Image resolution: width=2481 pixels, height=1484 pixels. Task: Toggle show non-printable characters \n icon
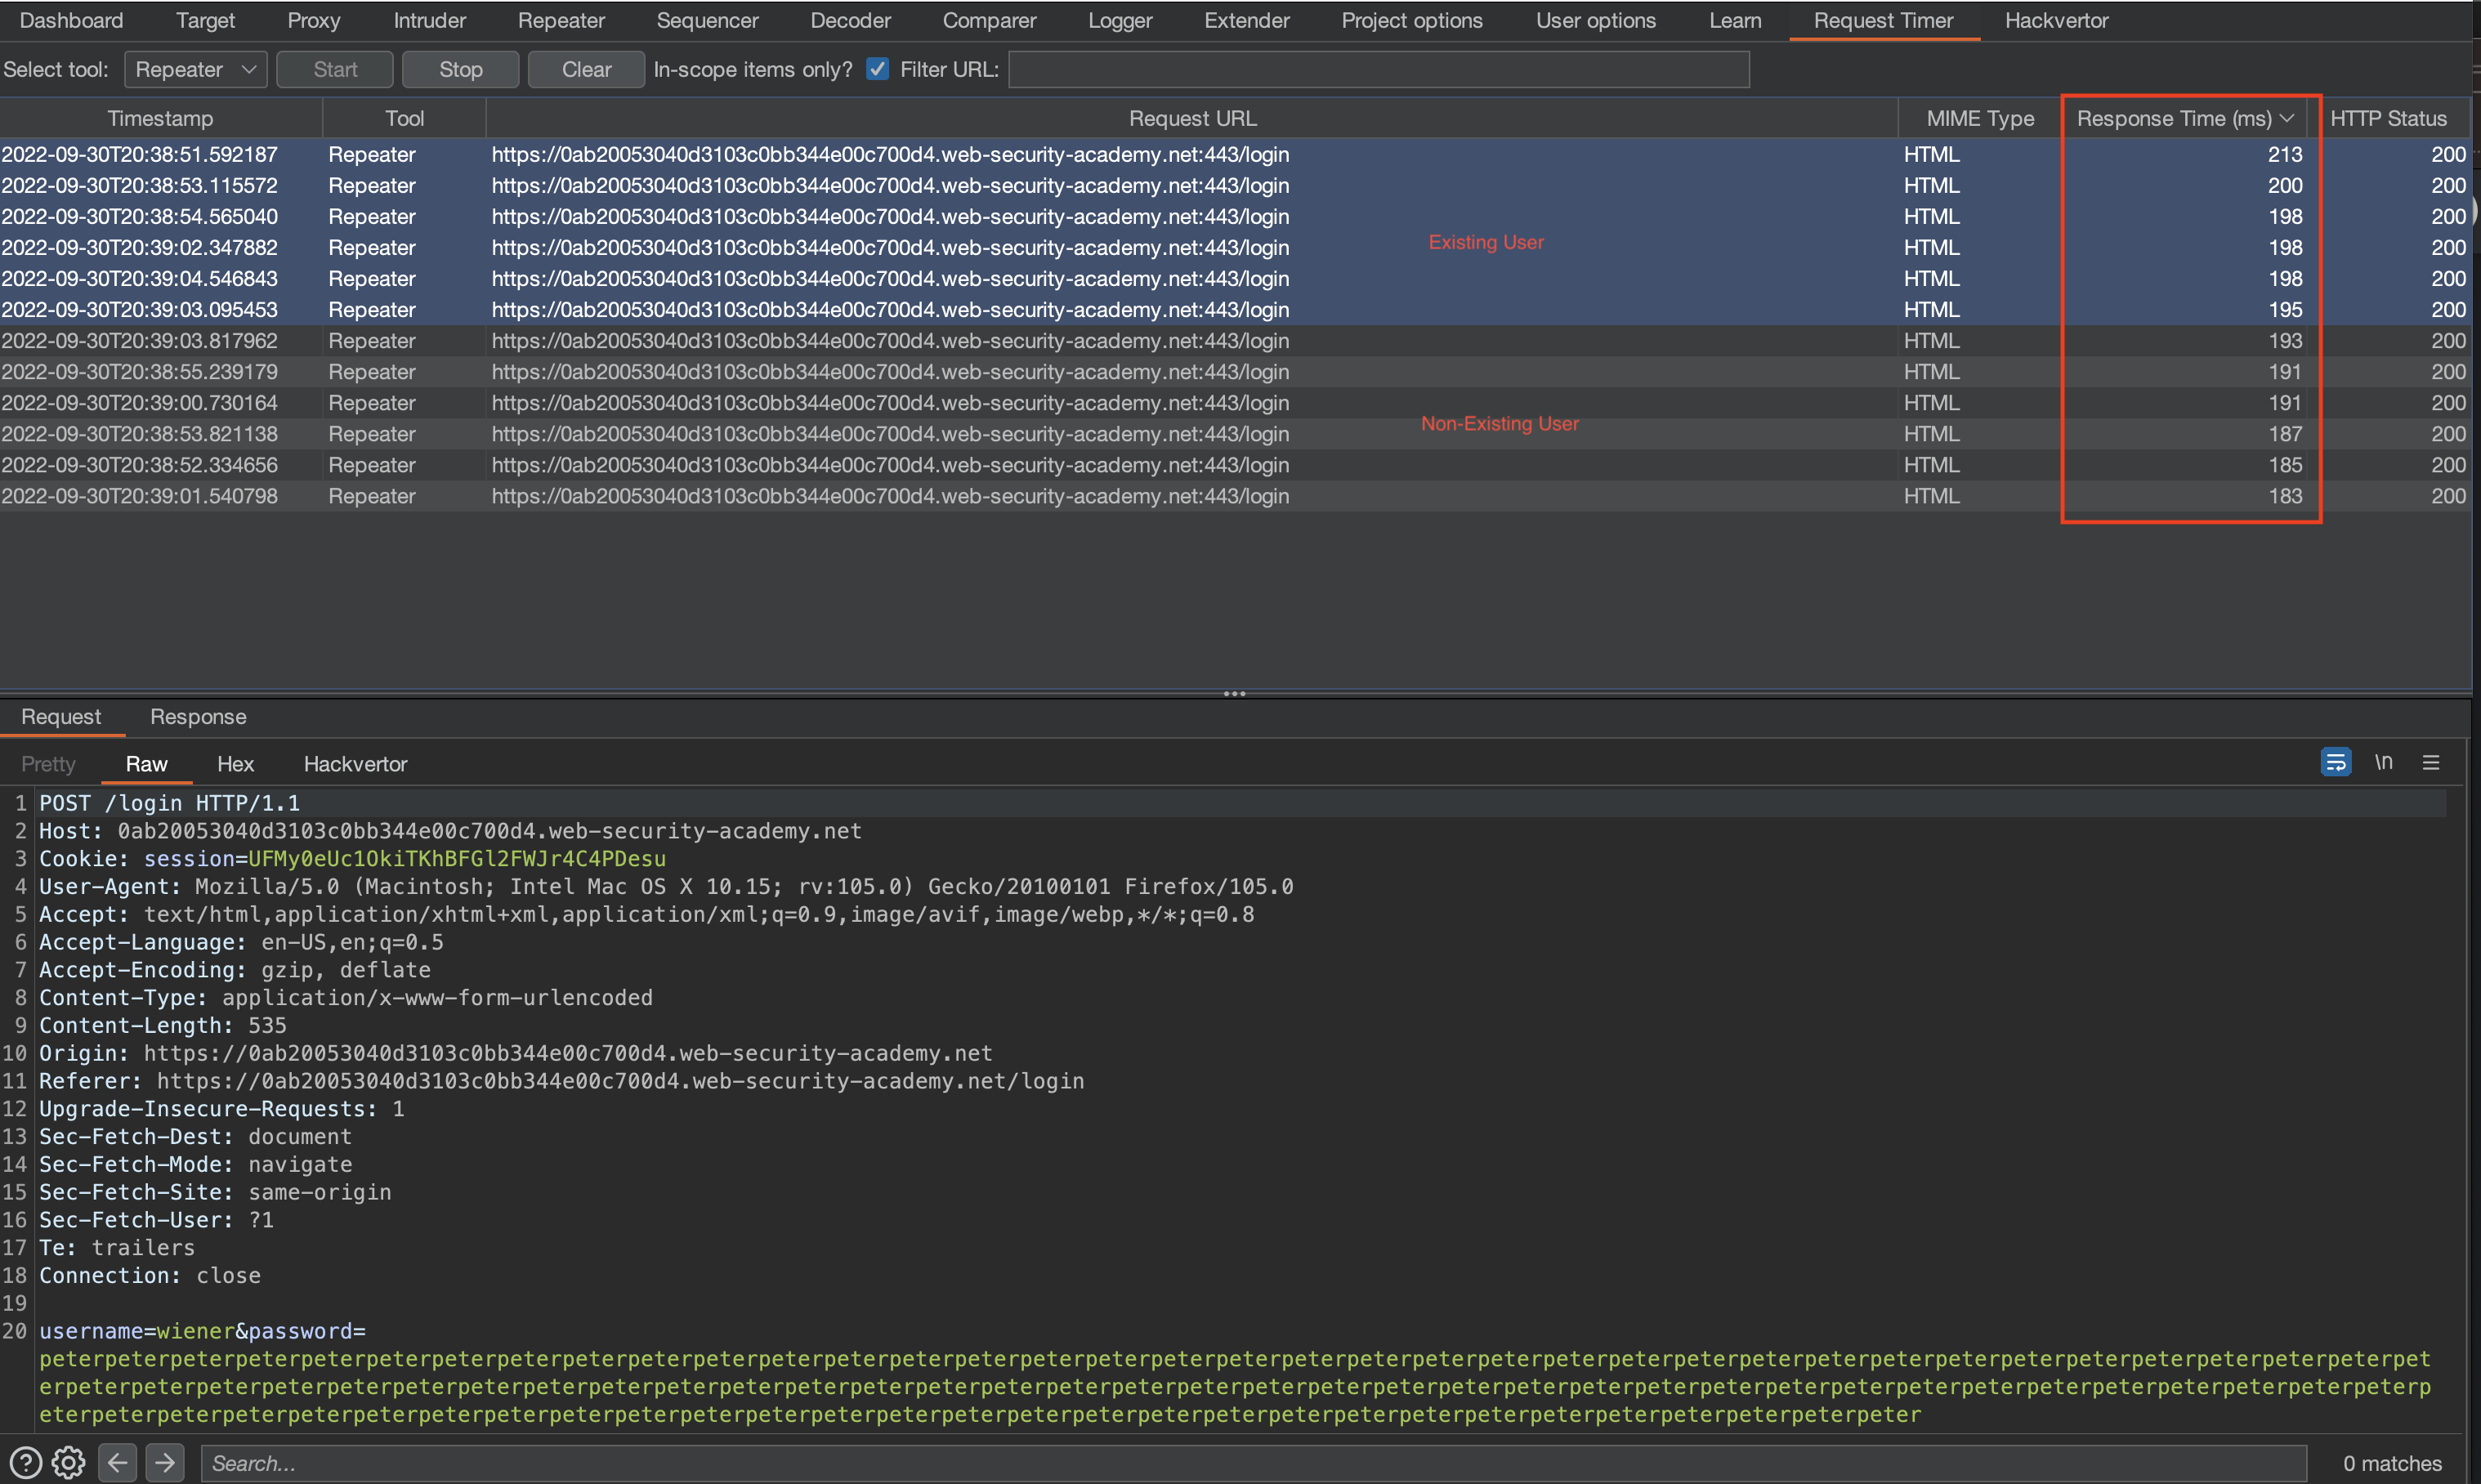(x=2384, y=763)
